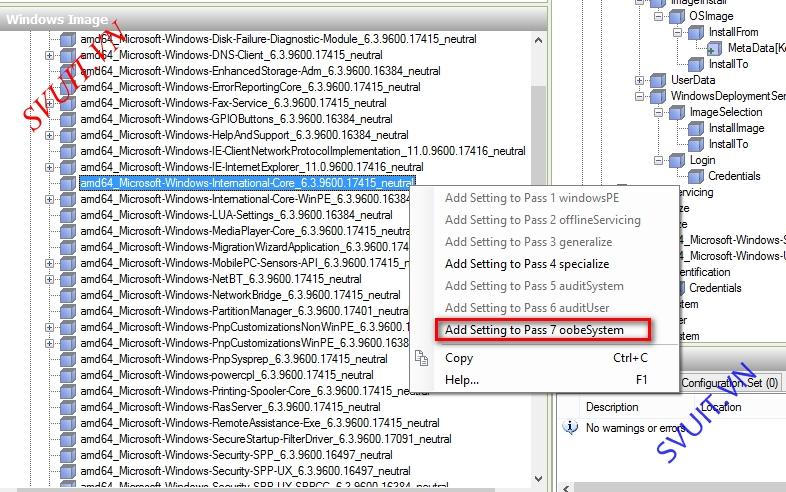Switch to the Configuration Set (0) tab
786x492 pixels.
click(x=729, y=383)
